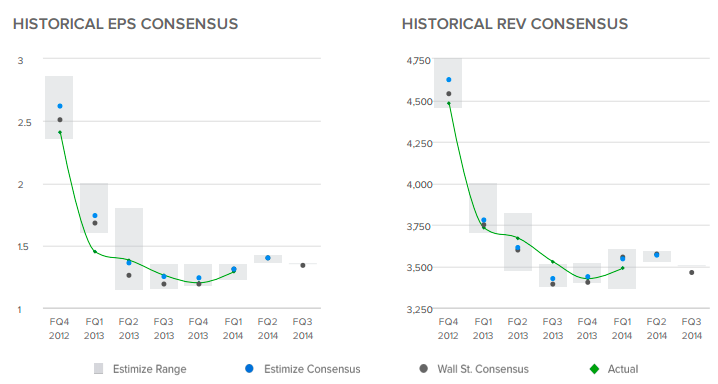Click the FQ4 2012 green EPS actual point
This screenshot has width=718, height=384.
60,132
